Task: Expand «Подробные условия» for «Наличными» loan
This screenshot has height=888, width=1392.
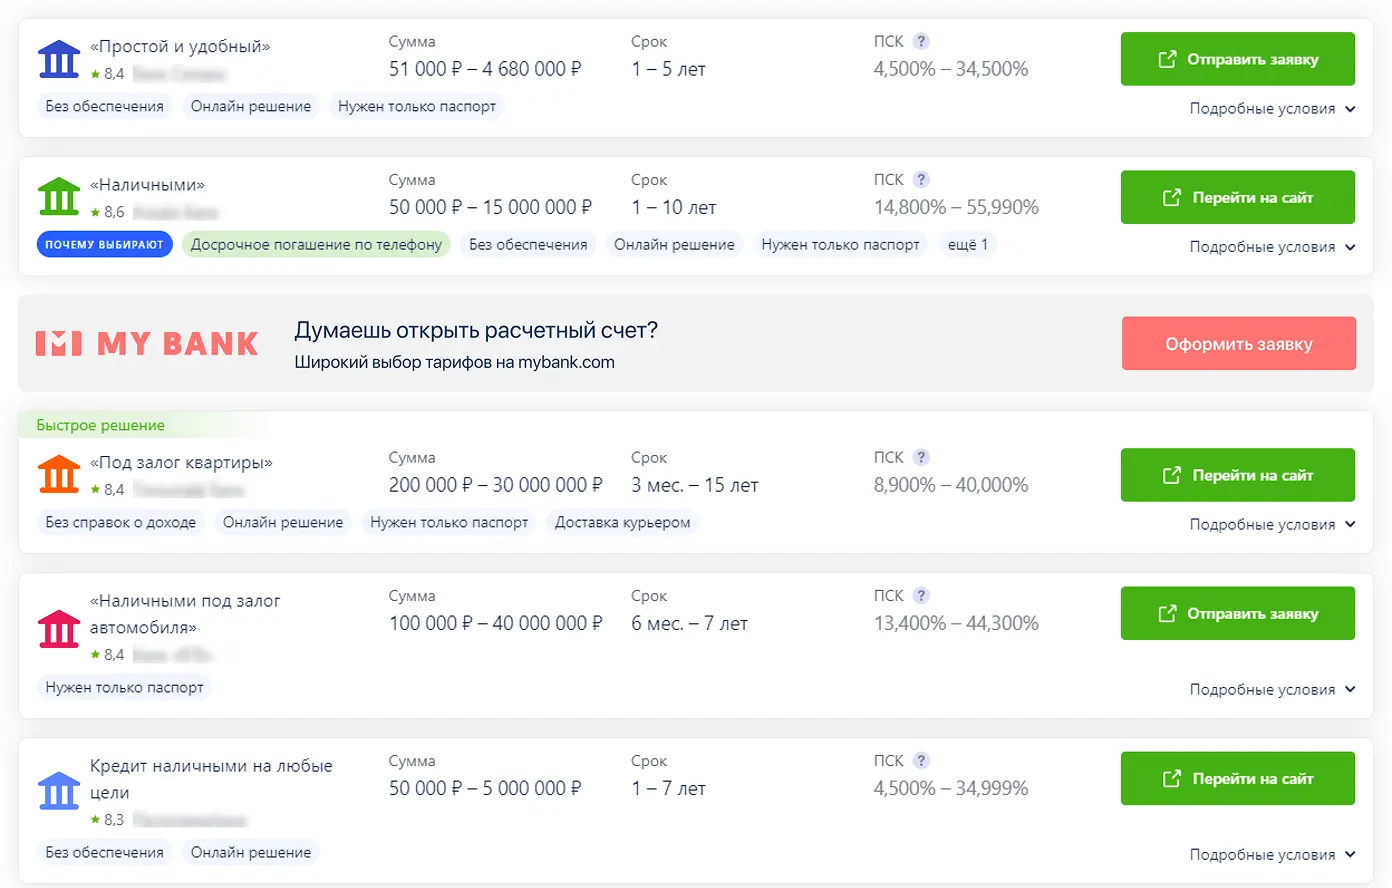Action: (x=1271, y=247)
